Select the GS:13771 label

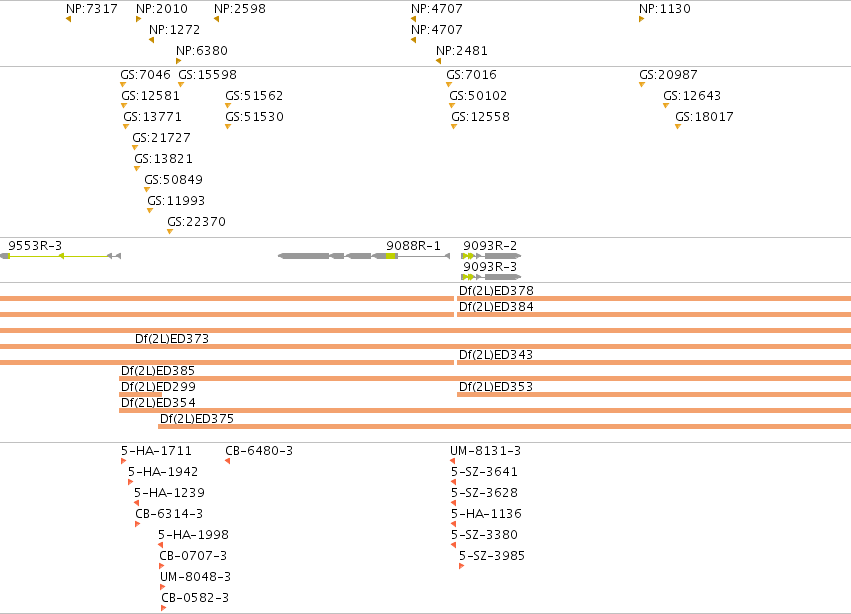[x=153, y=117]
